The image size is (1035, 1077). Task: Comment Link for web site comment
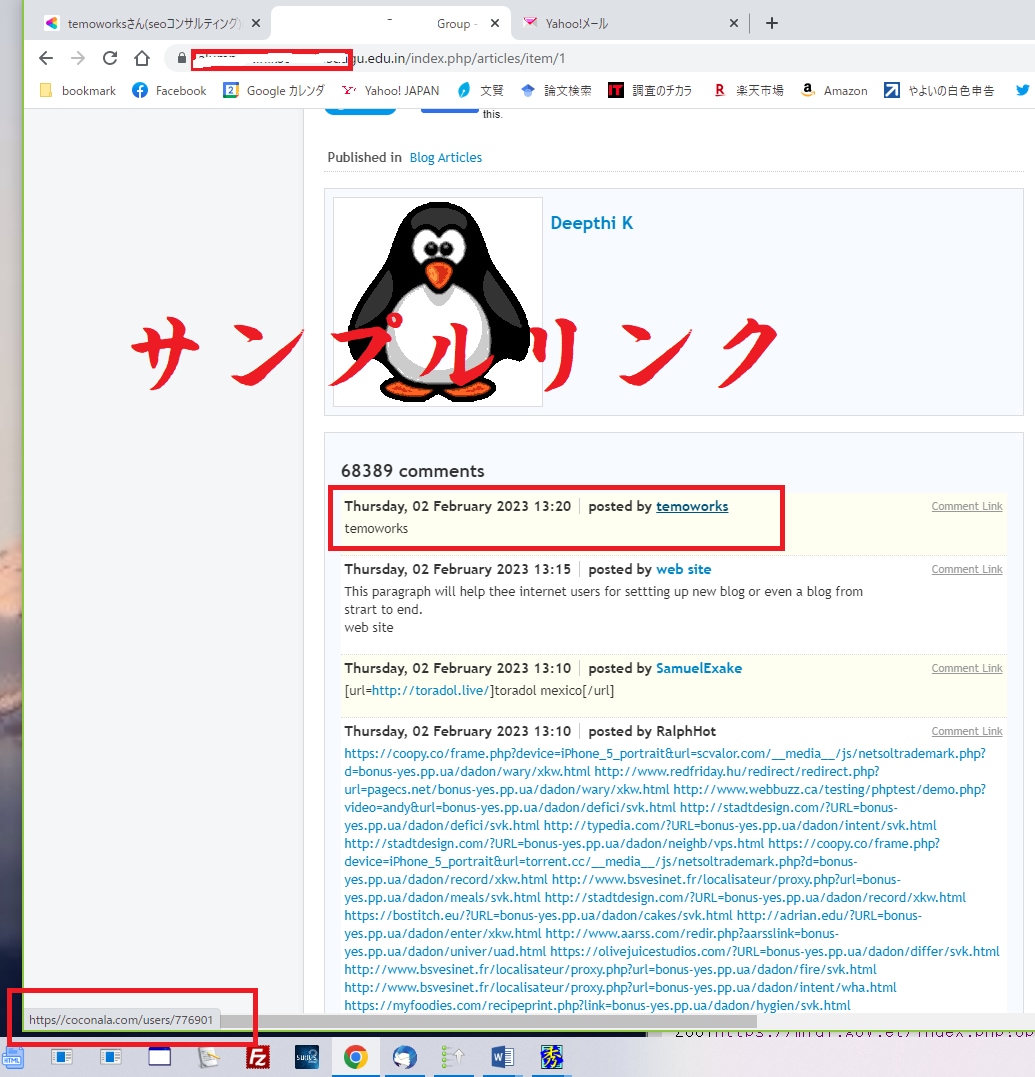pos(966,569)
